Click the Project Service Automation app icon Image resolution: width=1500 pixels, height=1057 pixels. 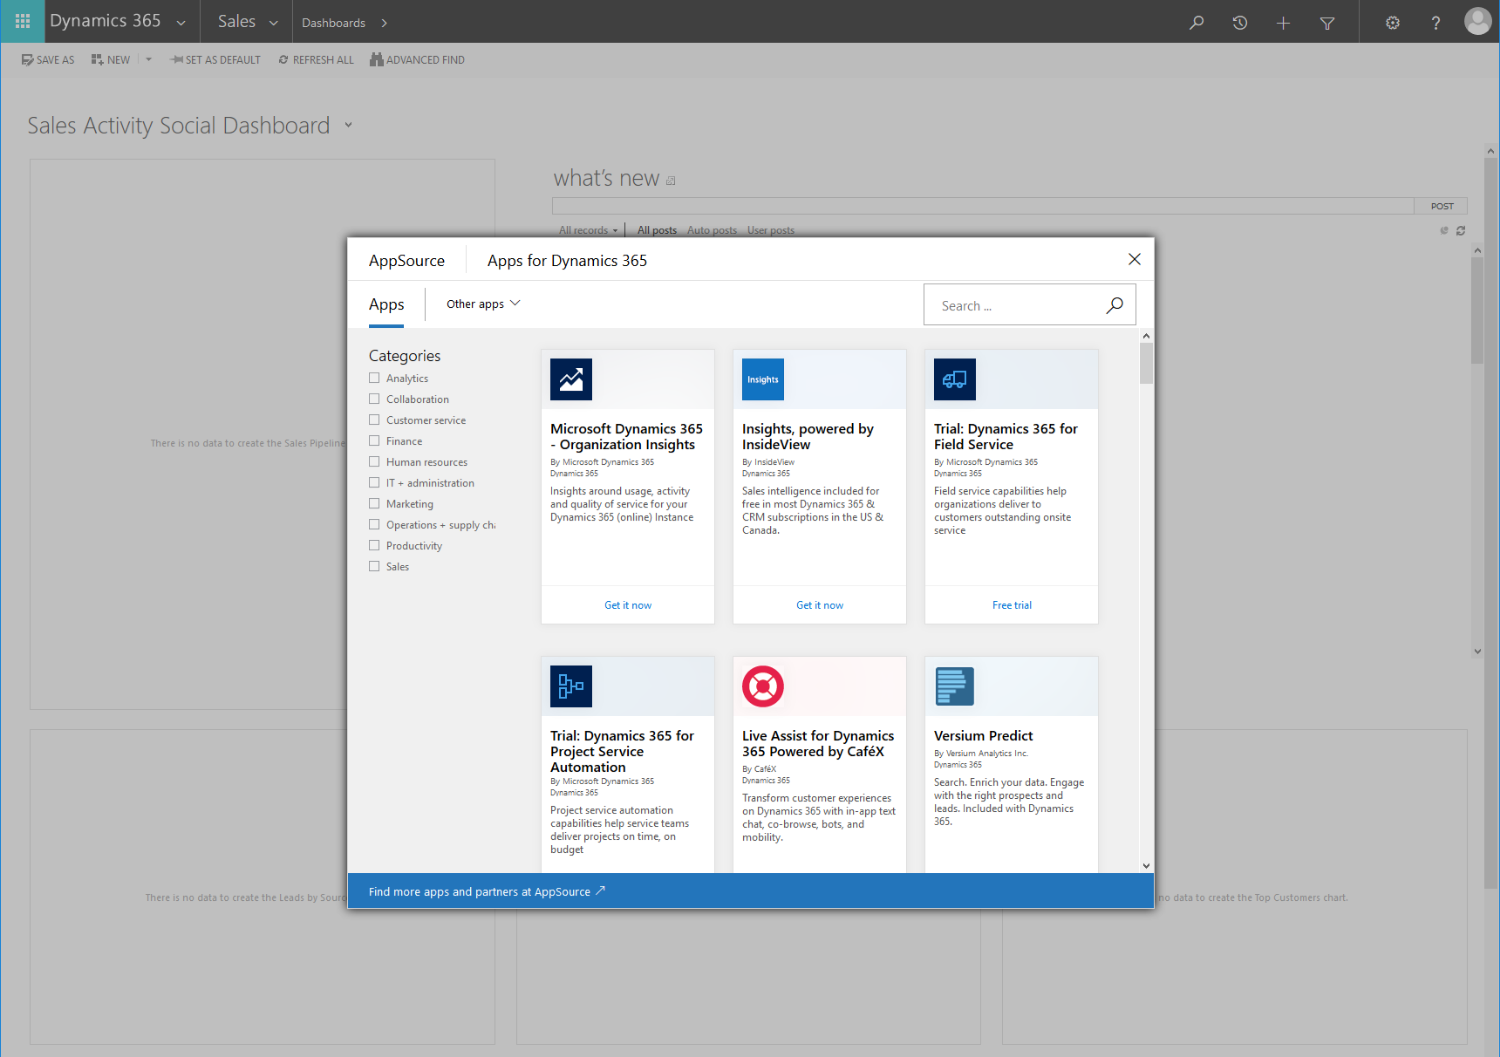click(x=571, y=686)
